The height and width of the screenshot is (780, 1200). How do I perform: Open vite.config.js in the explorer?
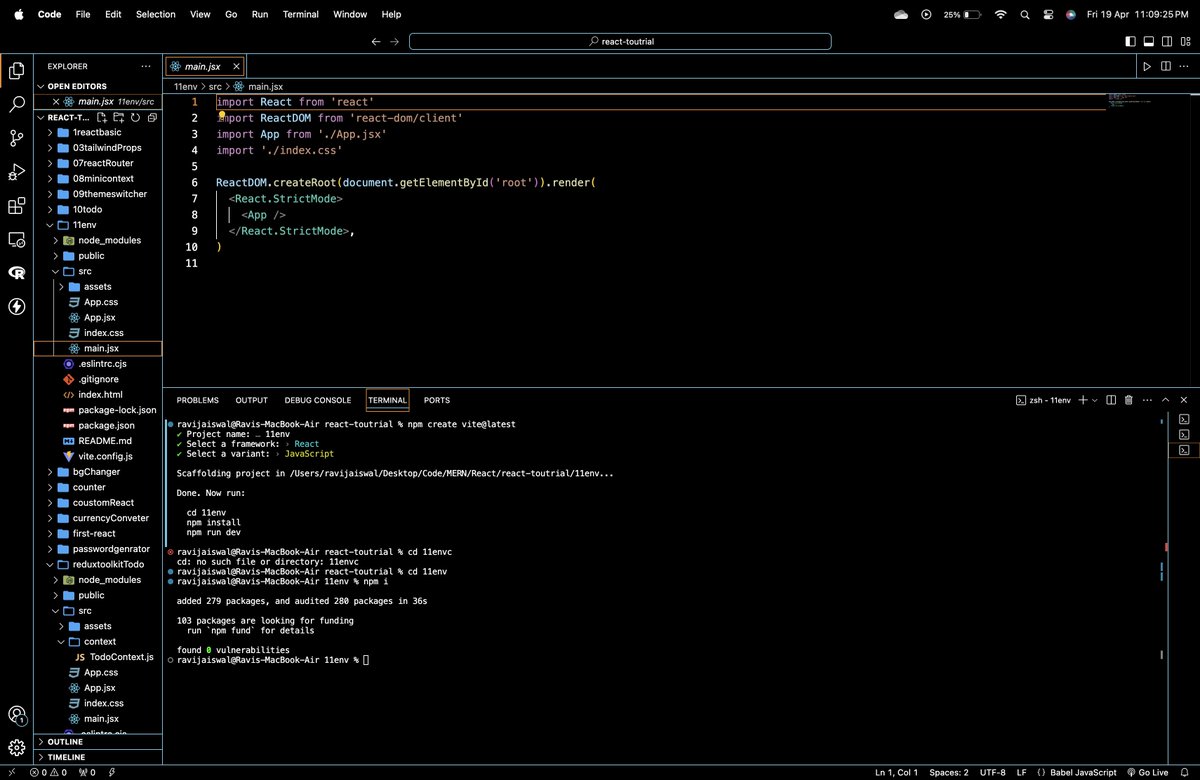click(x=98, y=456)
